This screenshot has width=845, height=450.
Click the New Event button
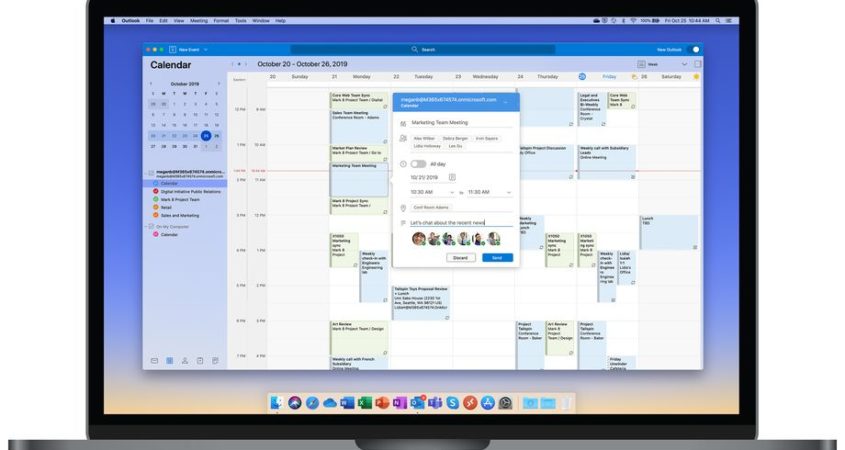[x=185, y=49]
